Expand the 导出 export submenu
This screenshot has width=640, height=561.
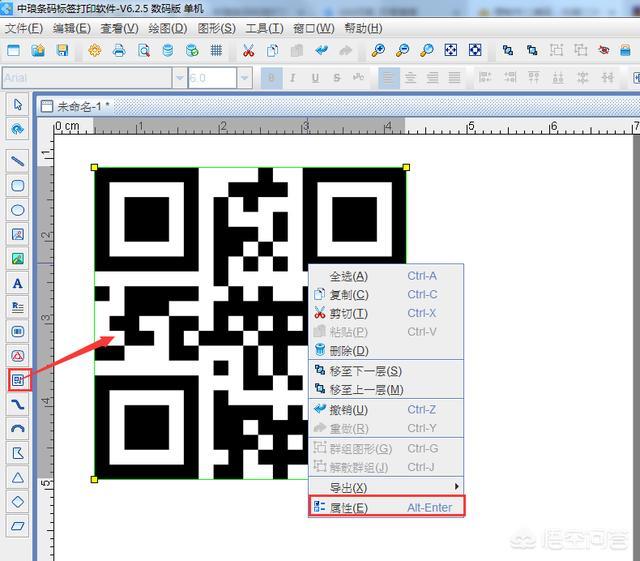[387, 487]
